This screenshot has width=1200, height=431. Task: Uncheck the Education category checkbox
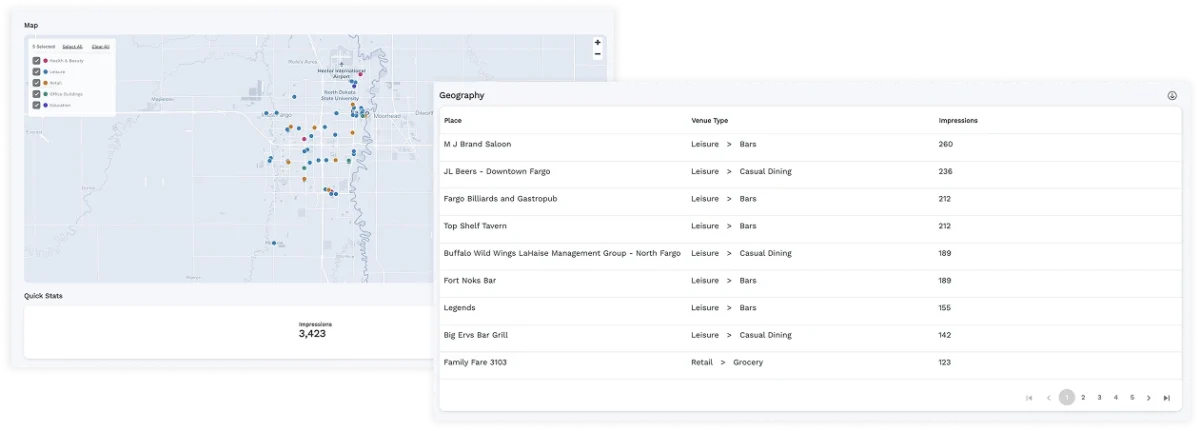37,105
